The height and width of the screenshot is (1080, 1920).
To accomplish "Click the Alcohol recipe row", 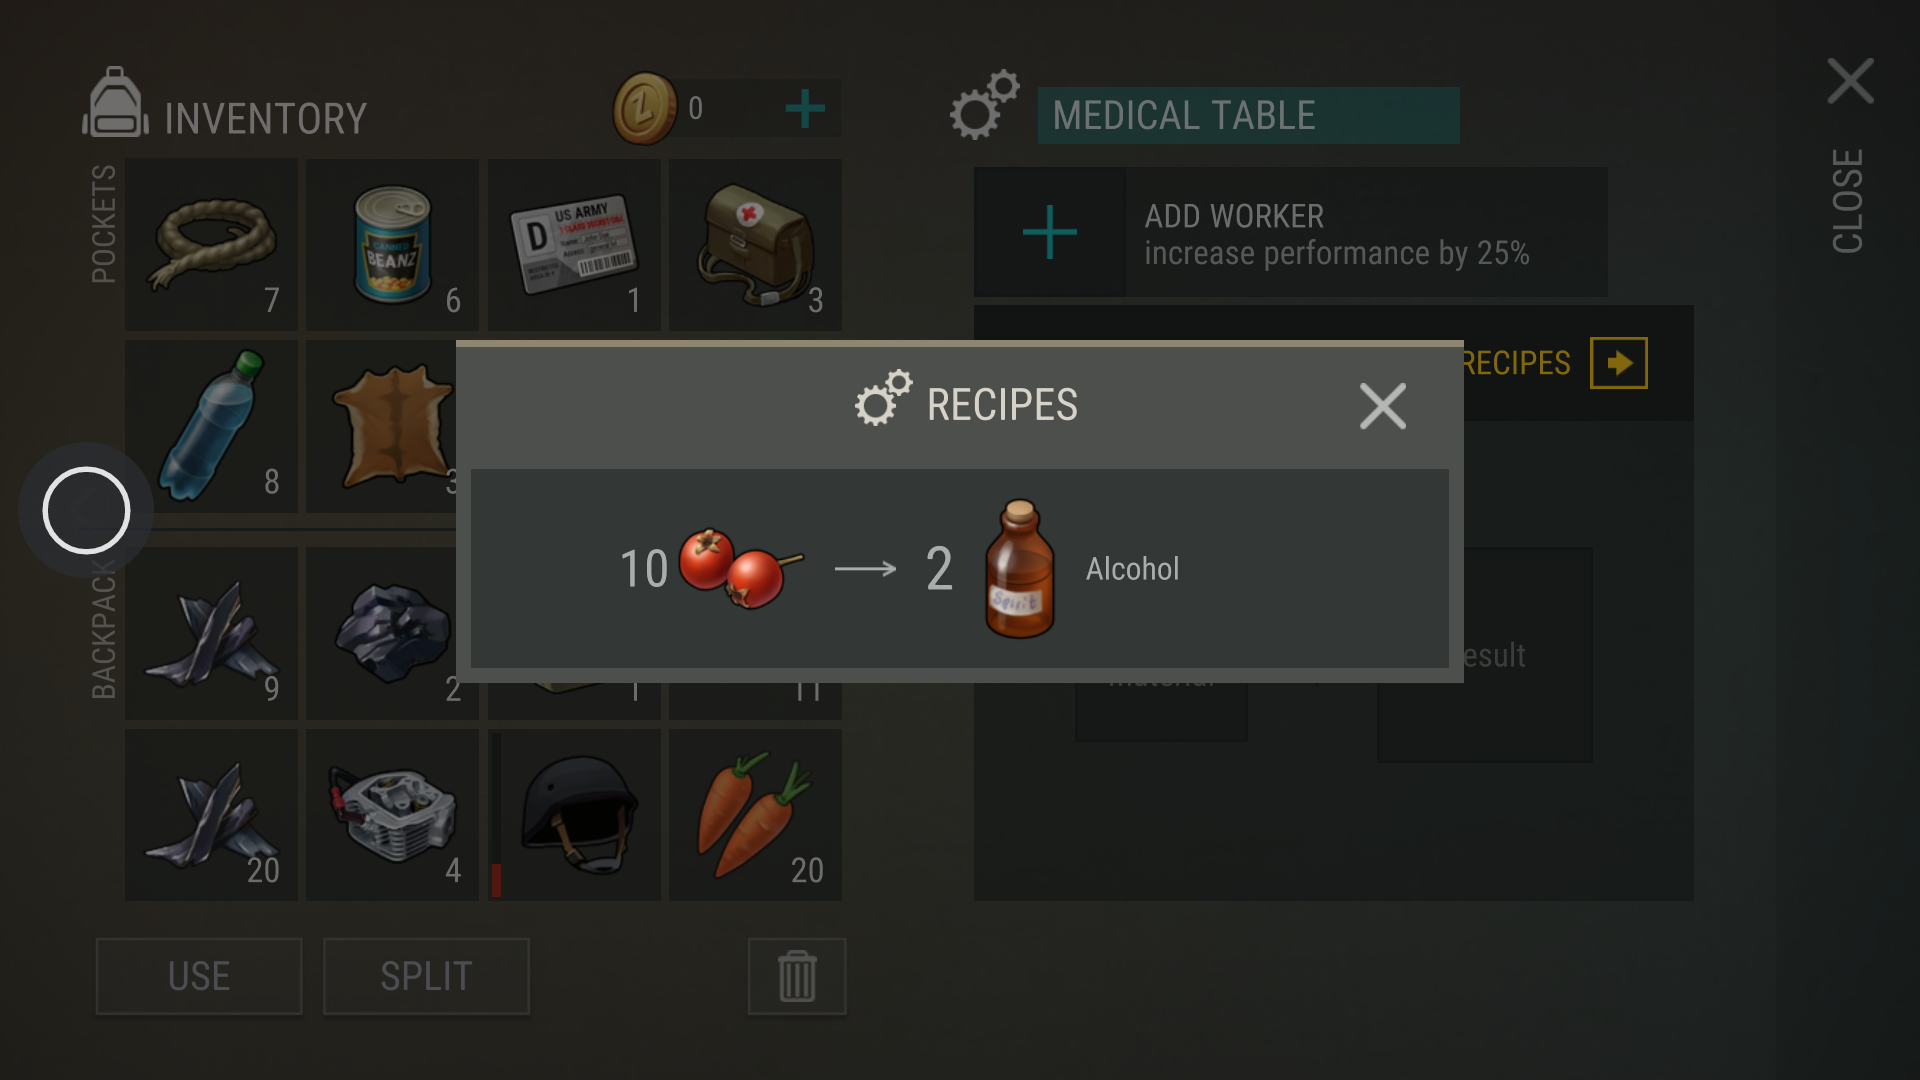I will pyautogui.click(x=960, y=568).
